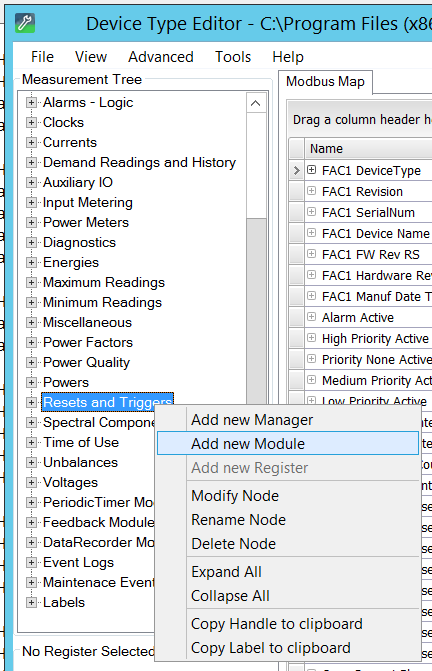Expand the FAC1 FW Rev RS row

click(311, 254)
